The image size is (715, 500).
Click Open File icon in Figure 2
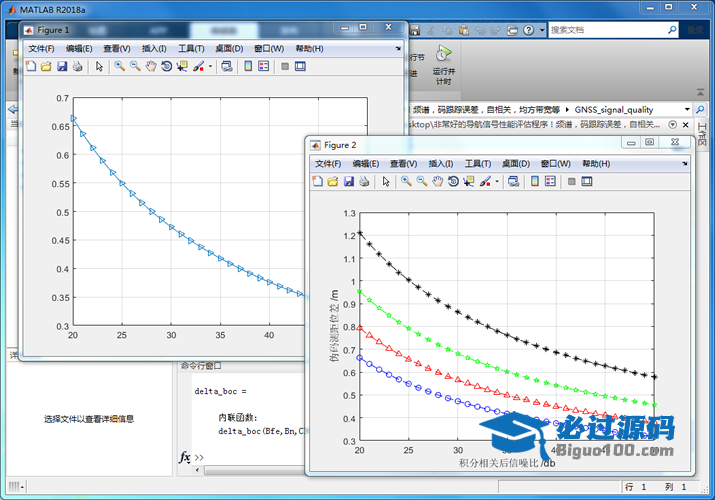(333, 182)
